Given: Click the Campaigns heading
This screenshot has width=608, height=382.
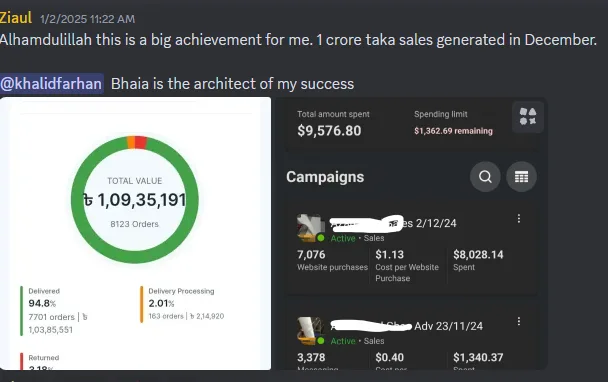Looking at the screenshot, I should pyautogui.click(x=325, y=177).
